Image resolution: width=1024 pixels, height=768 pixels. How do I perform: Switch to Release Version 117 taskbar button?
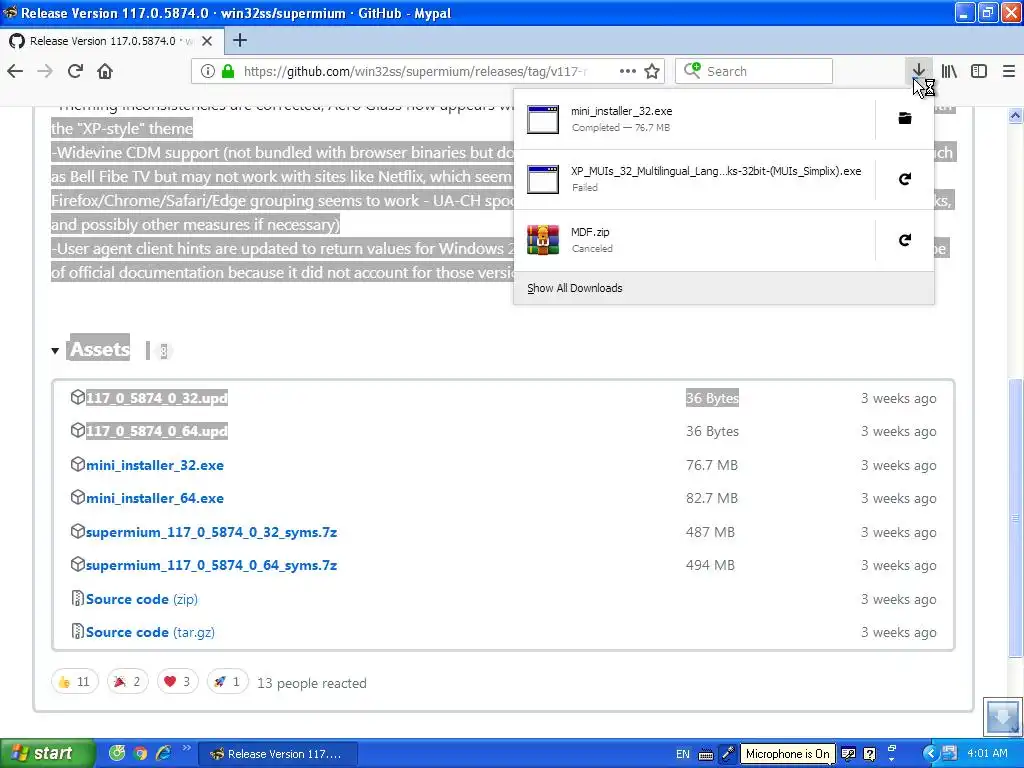pos(277,754)
